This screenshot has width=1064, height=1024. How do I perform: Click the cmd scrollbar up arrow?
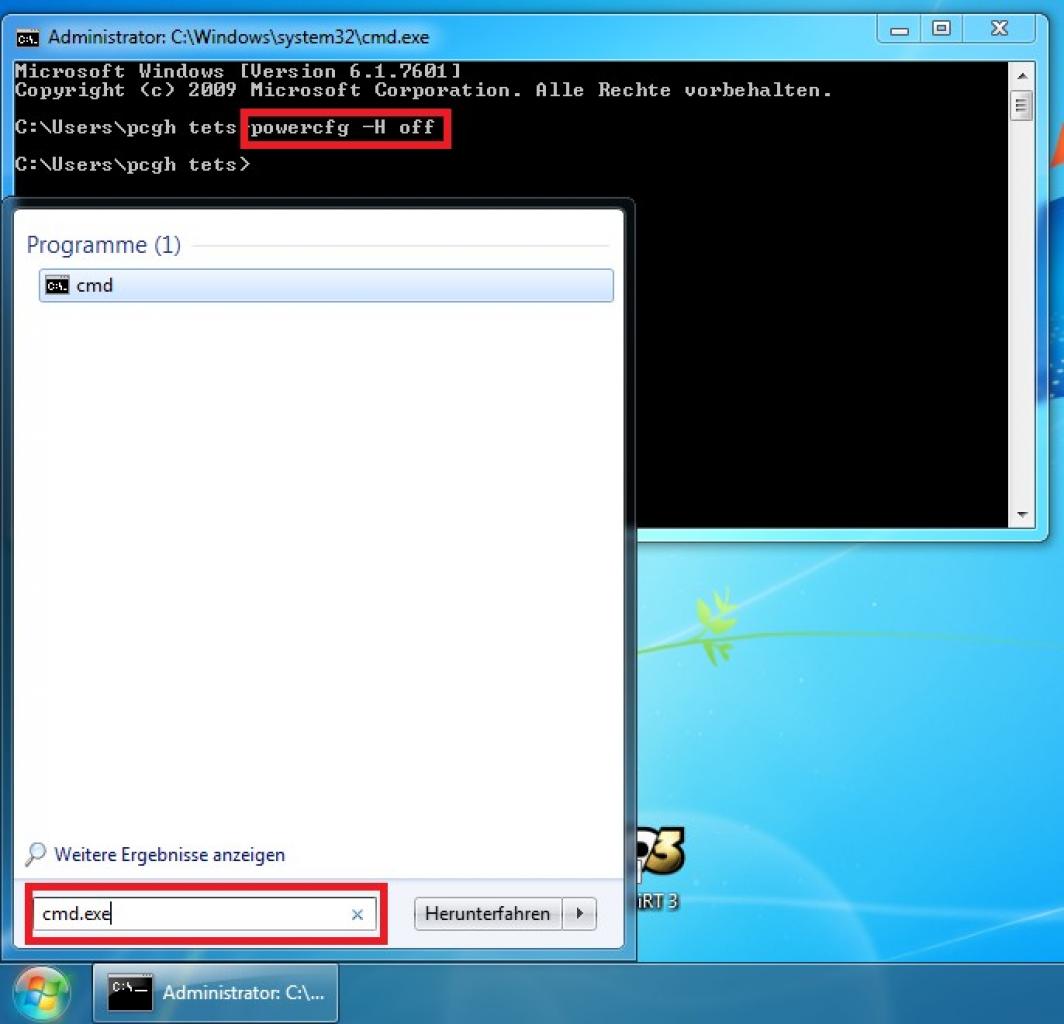(x=1022, y=75)
